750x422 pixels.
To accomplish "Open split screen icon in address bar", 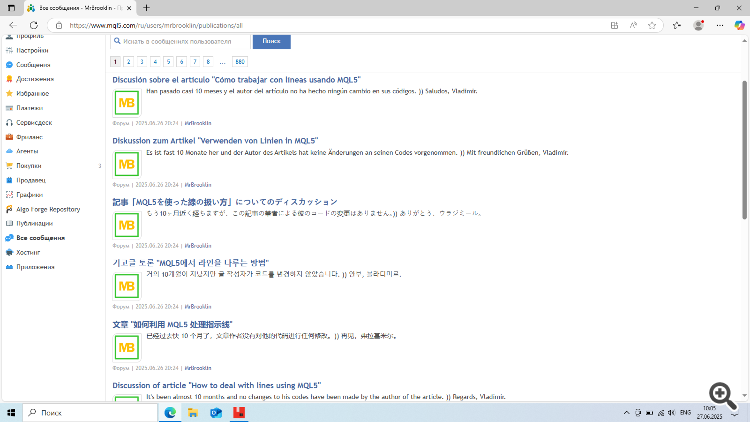I will (x=615, y=25).
